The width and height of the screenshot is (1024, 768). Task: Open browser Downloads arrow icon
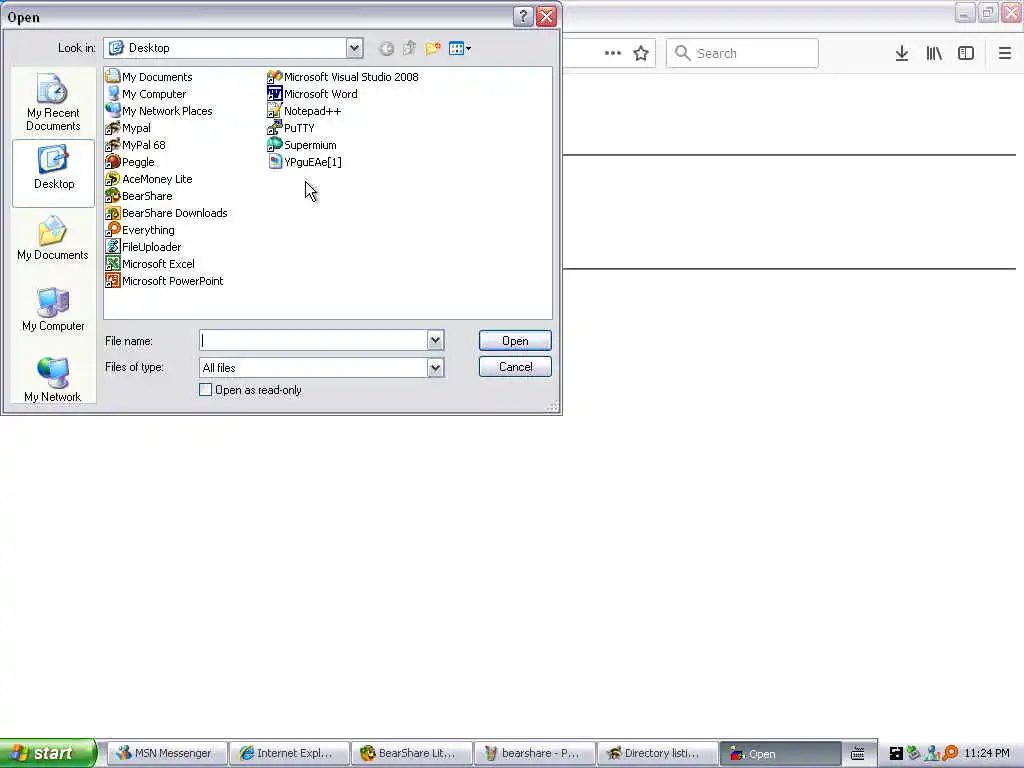(902, 54)
